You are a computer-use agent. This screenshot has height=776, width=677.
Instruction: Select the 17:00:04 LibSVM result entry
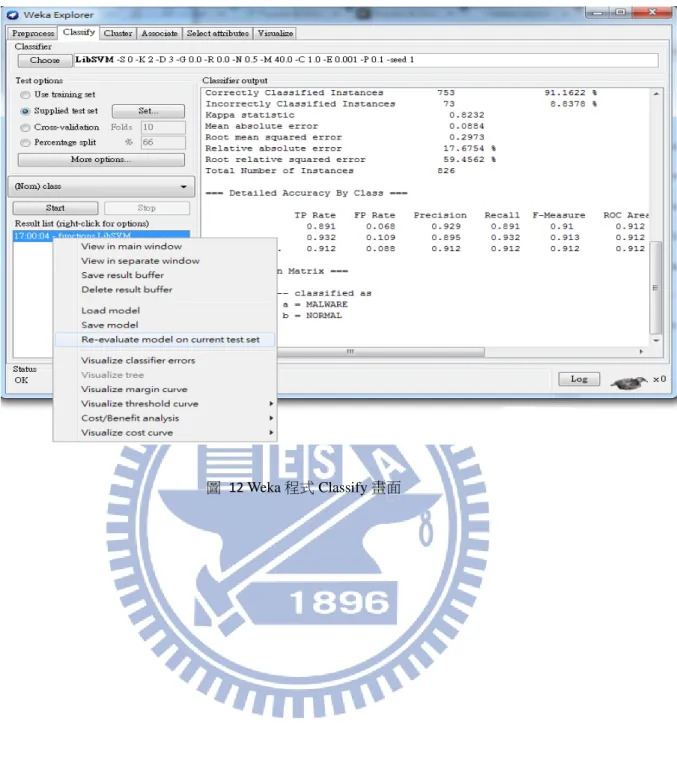[101, 236]
